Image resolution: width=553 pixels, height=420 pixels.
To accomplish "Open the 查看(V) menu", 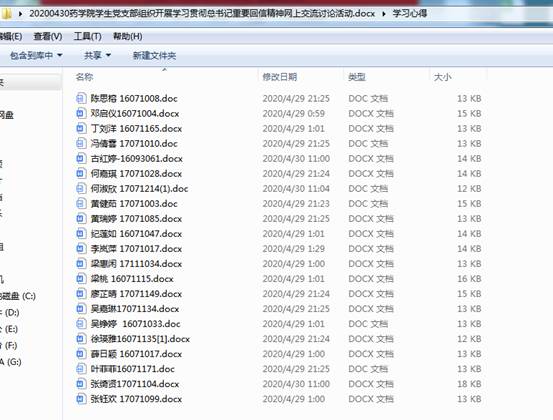I will 48,36.
